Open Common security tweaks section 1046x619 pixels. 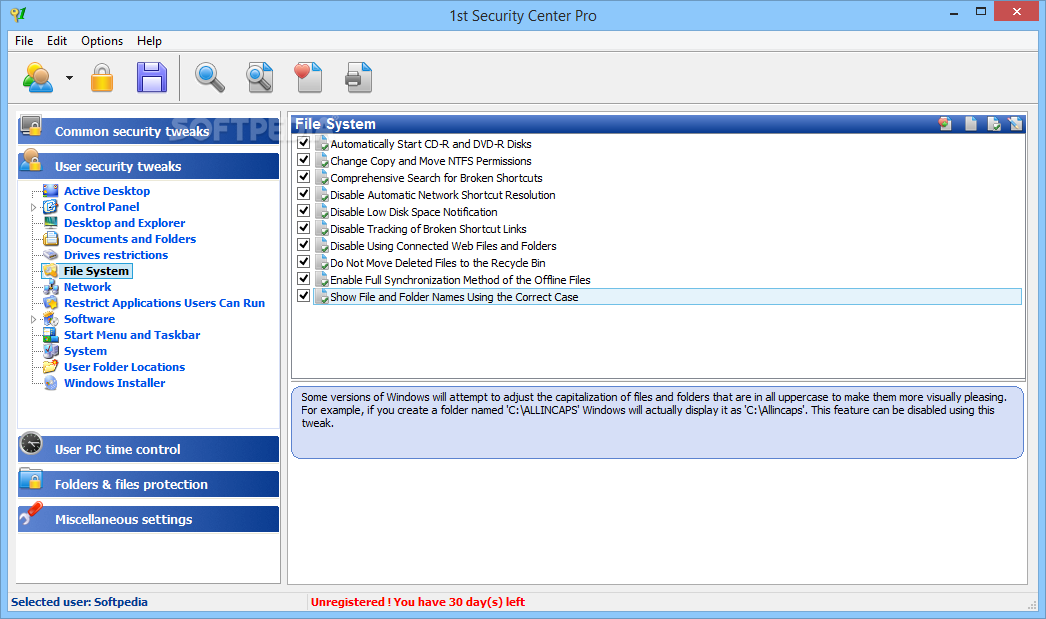click(148, 131)
